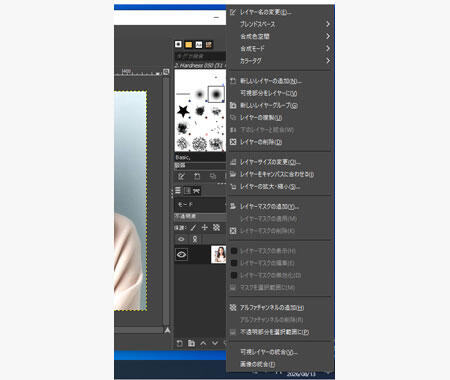Choose '可視部分をレイヤーに' menu item
The width and height of the screenshot is (450, 380).
point(280,93)
